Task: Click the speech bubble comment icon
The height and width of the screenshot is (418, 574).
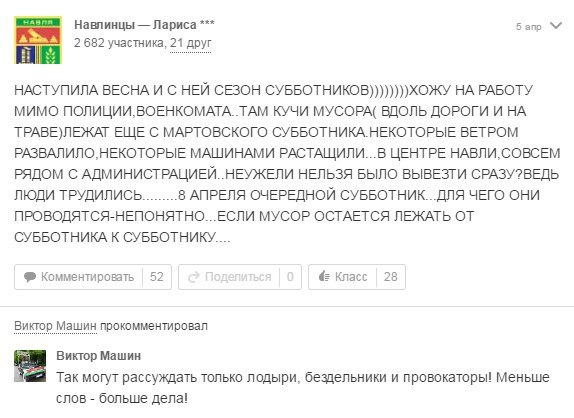Action: point(30,277)
